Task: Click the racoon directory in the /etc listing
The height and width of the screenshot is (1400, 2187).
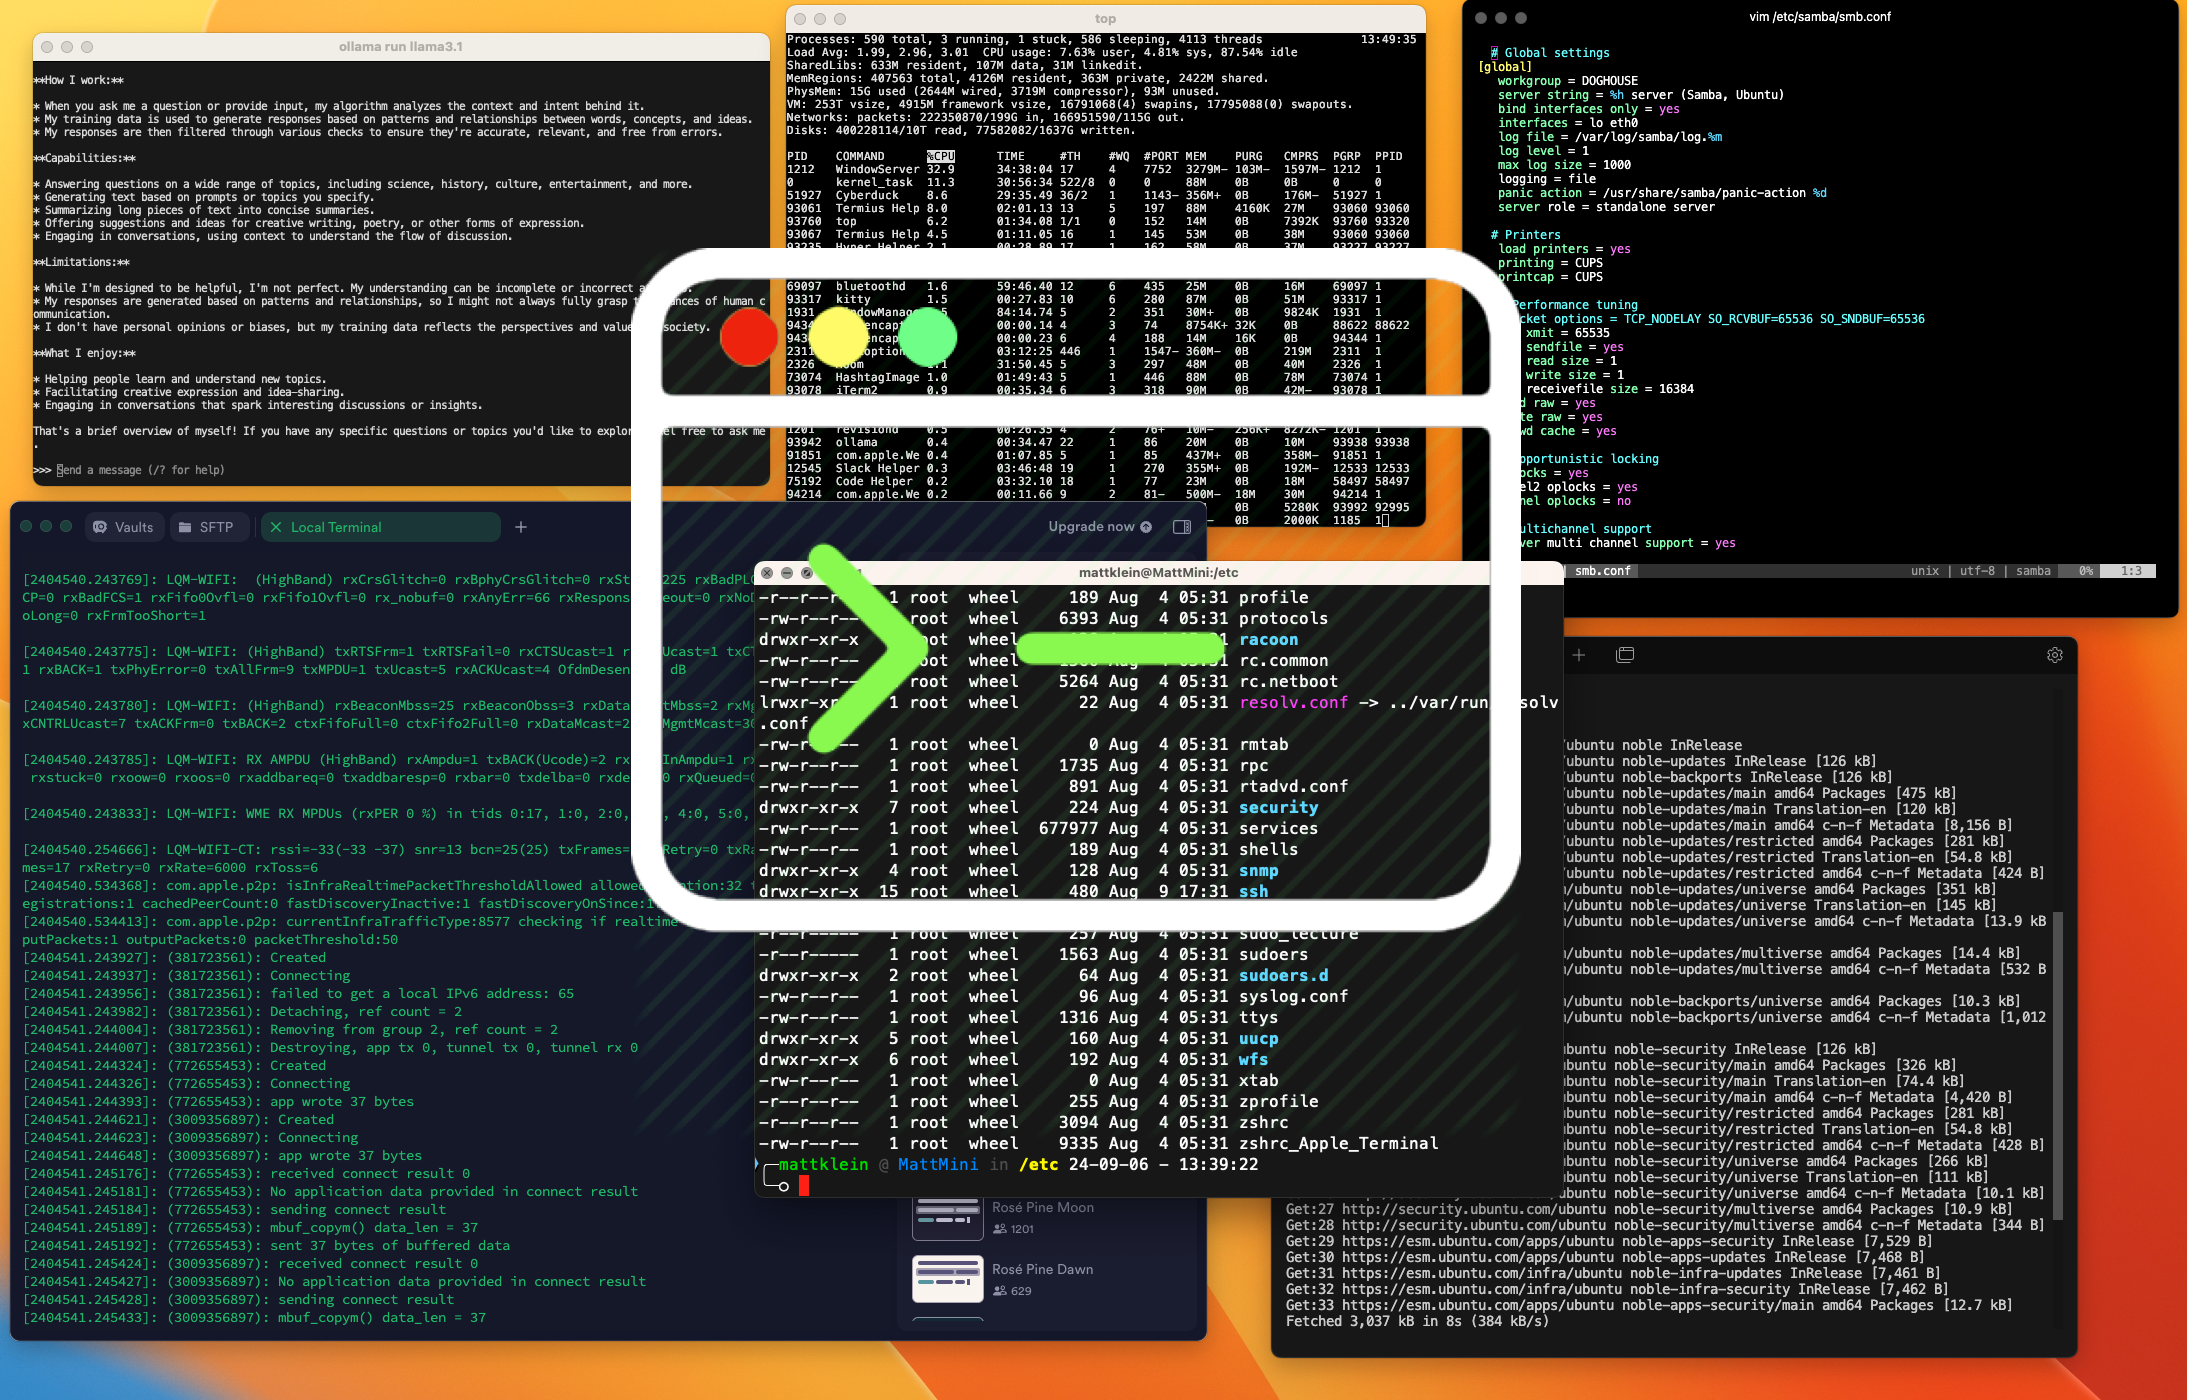Action: 1268,639
